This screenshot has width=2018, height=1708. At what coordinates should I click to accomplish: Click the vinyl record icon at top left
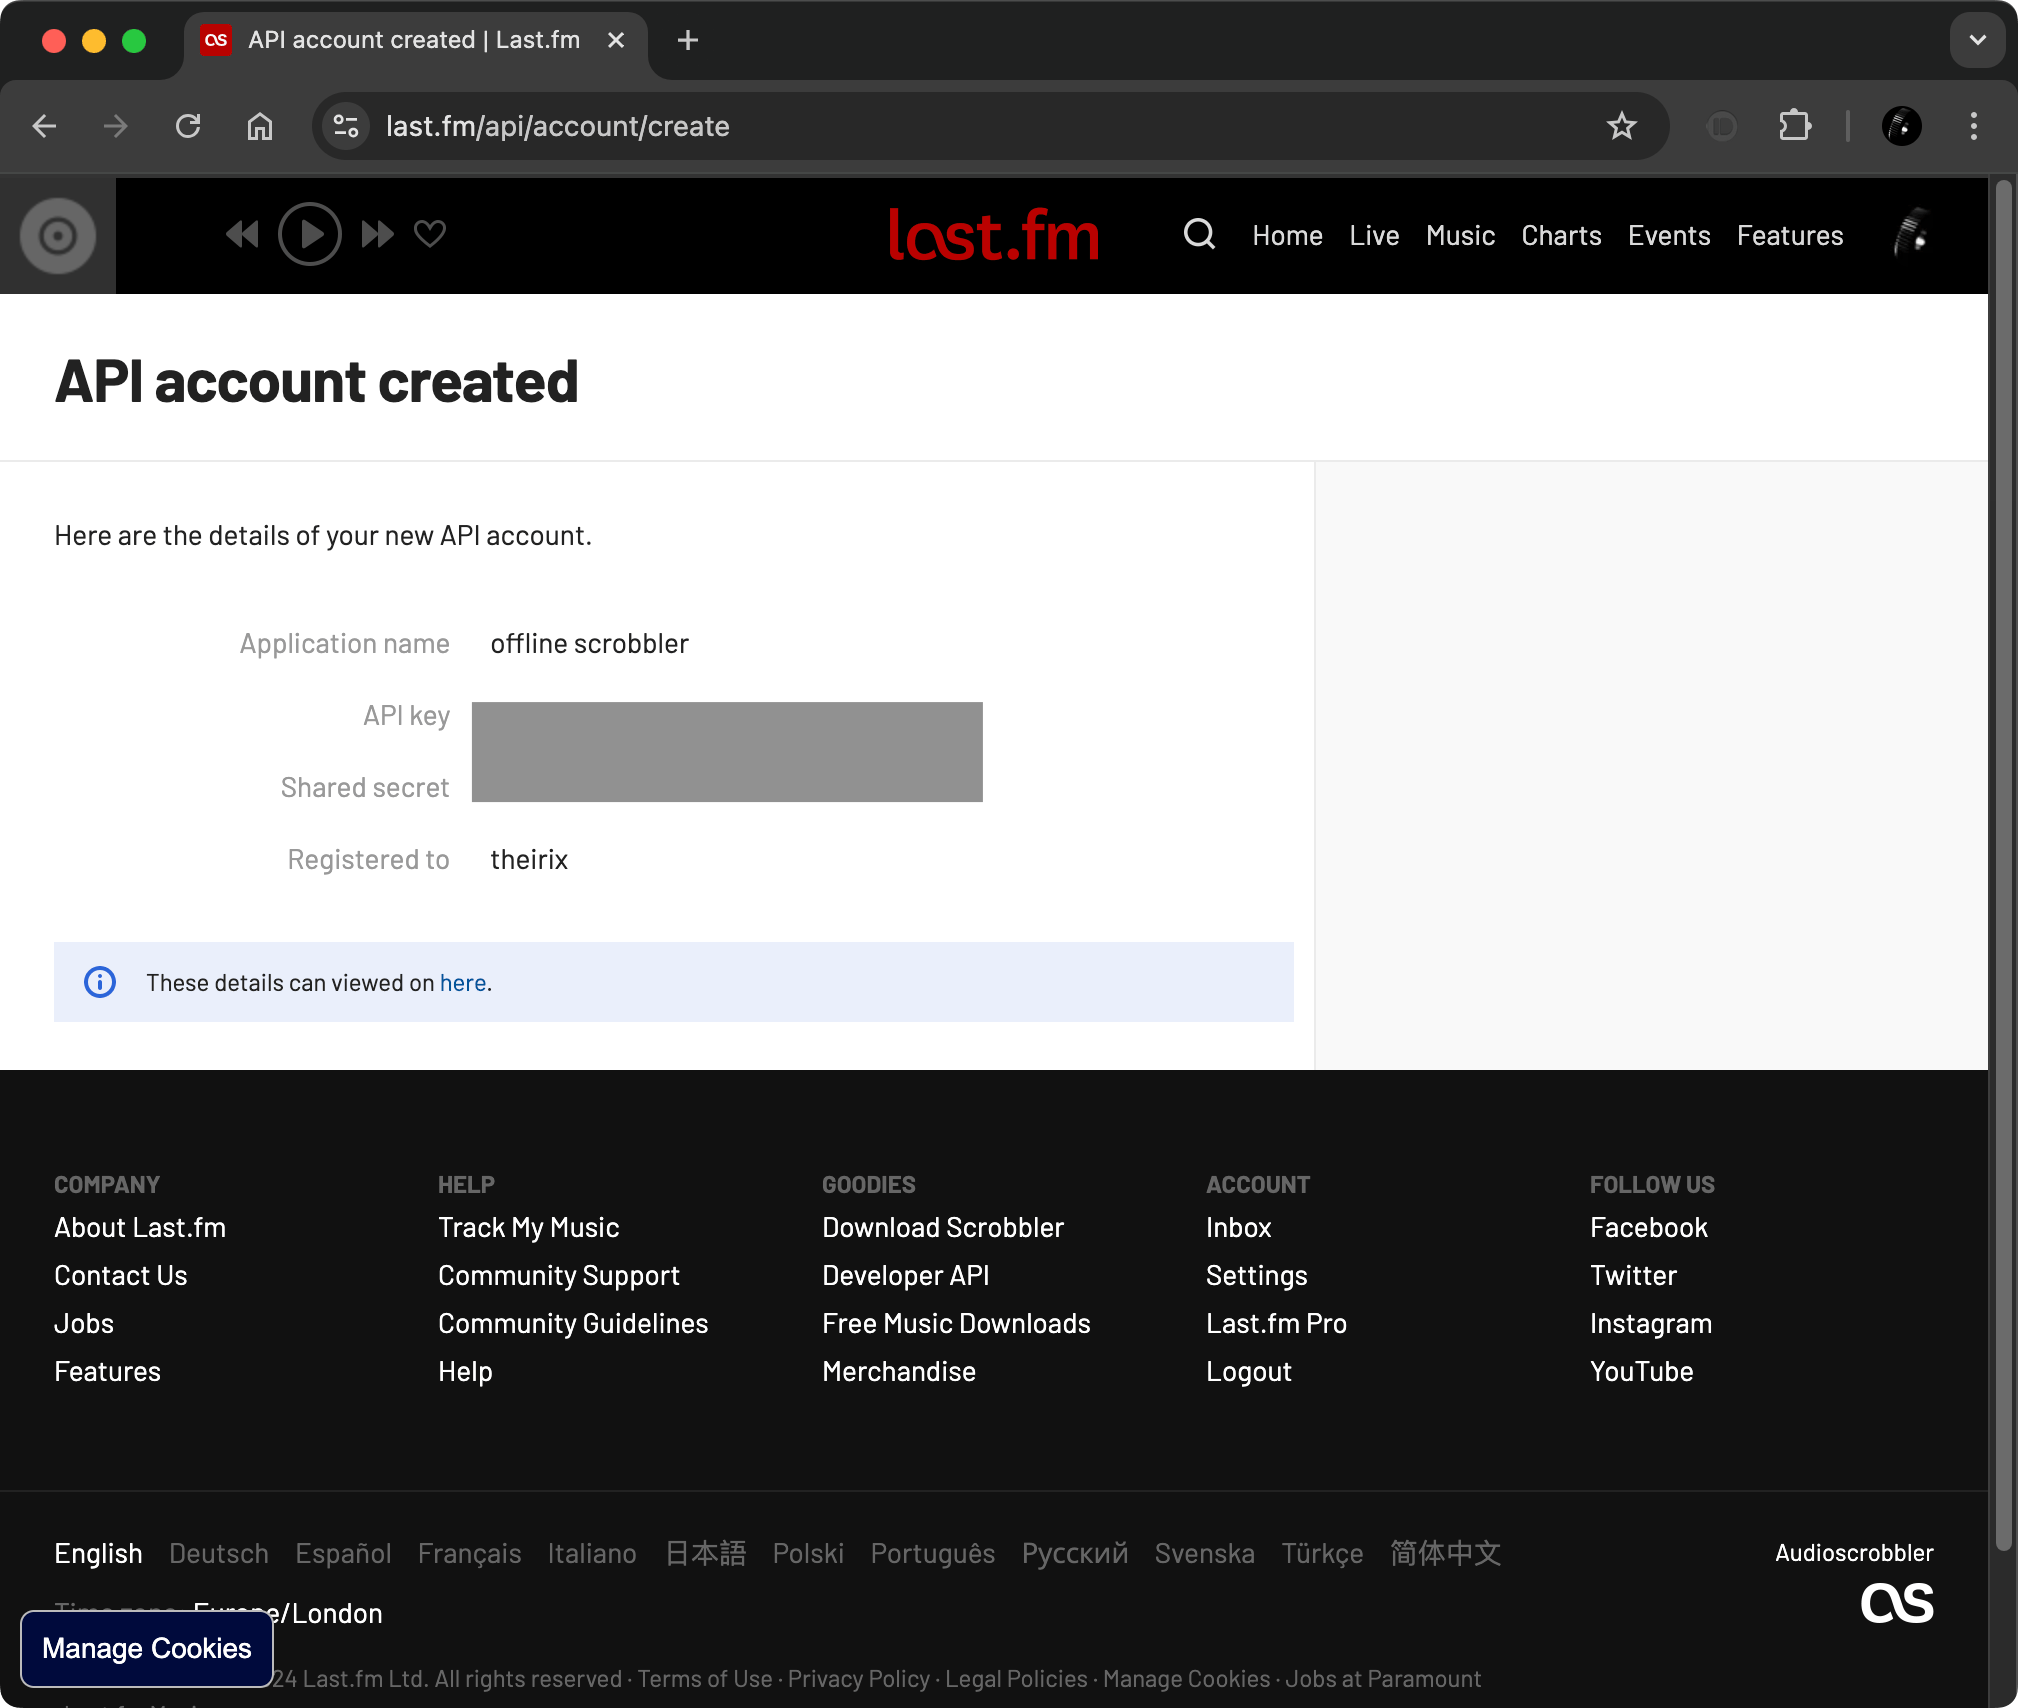pyautogui.click(x=57, y=235)
